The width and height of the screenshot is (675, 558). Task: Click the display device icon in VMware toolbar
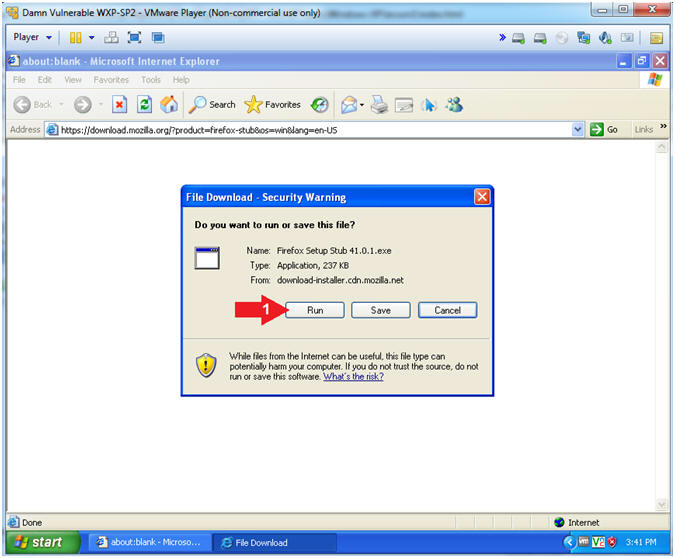tap(627, 38)
